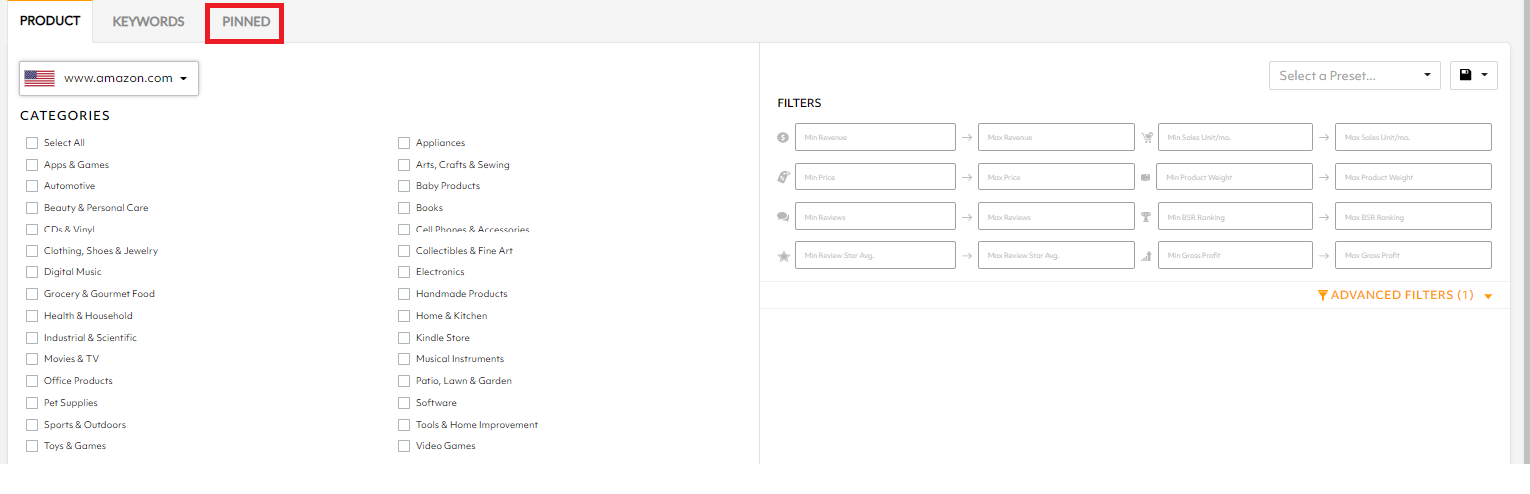
Task: Focus the Min Review Star Avg. field
Action: pyautogui.click(x=875, y=256)
